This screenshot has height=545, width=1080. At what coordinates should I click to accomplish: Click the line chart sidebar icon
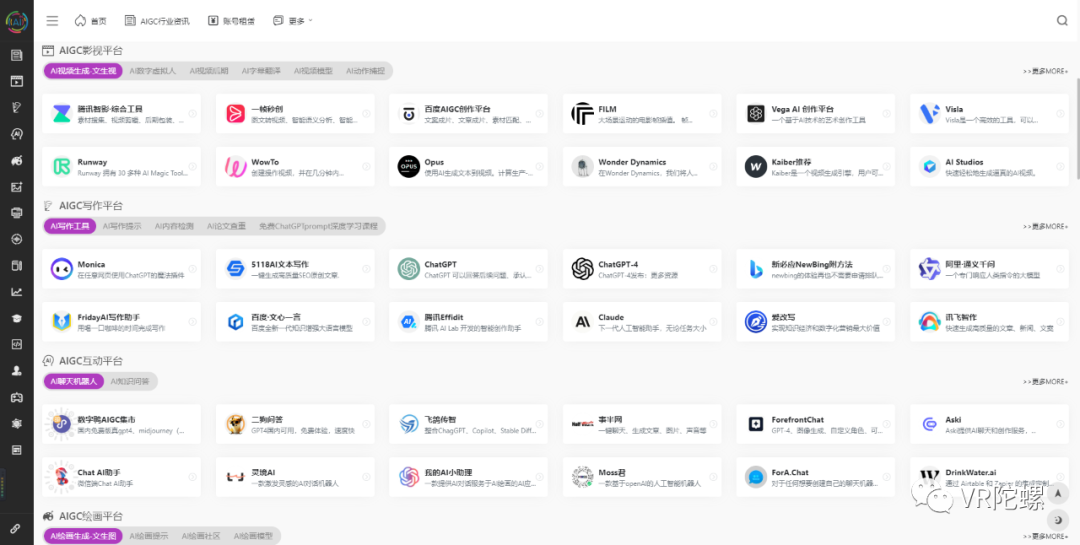[x=16, y=292]
